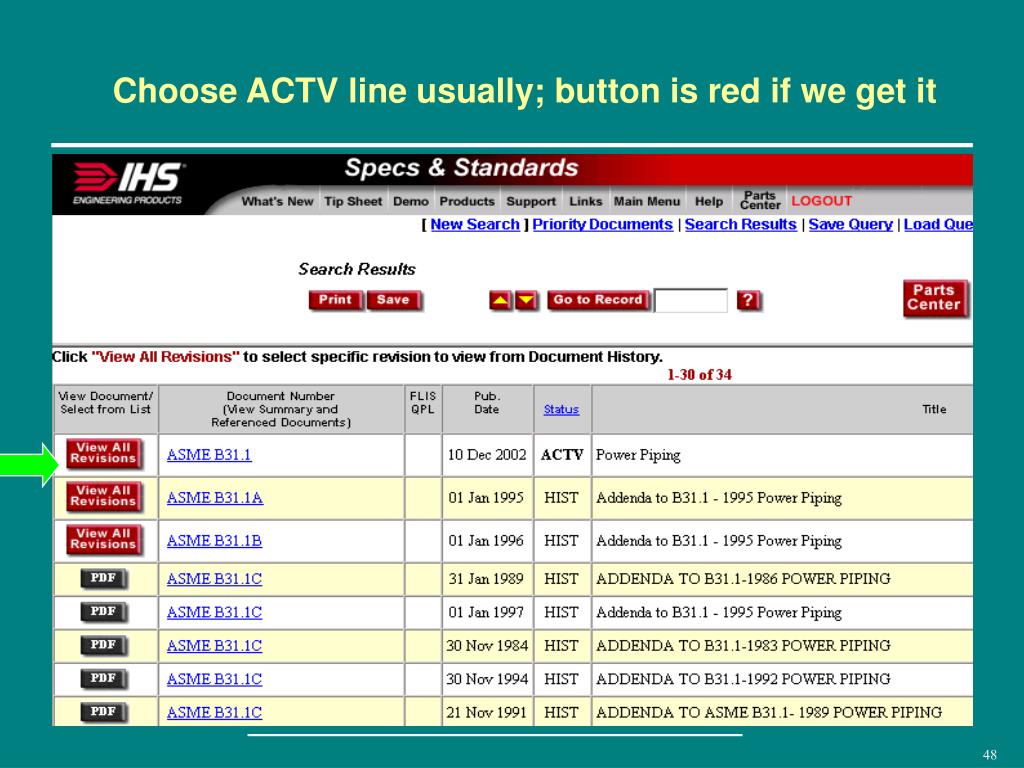Click the Go to Record button
Viewport: 1024px width, 768px height.
tap(598, 300)
